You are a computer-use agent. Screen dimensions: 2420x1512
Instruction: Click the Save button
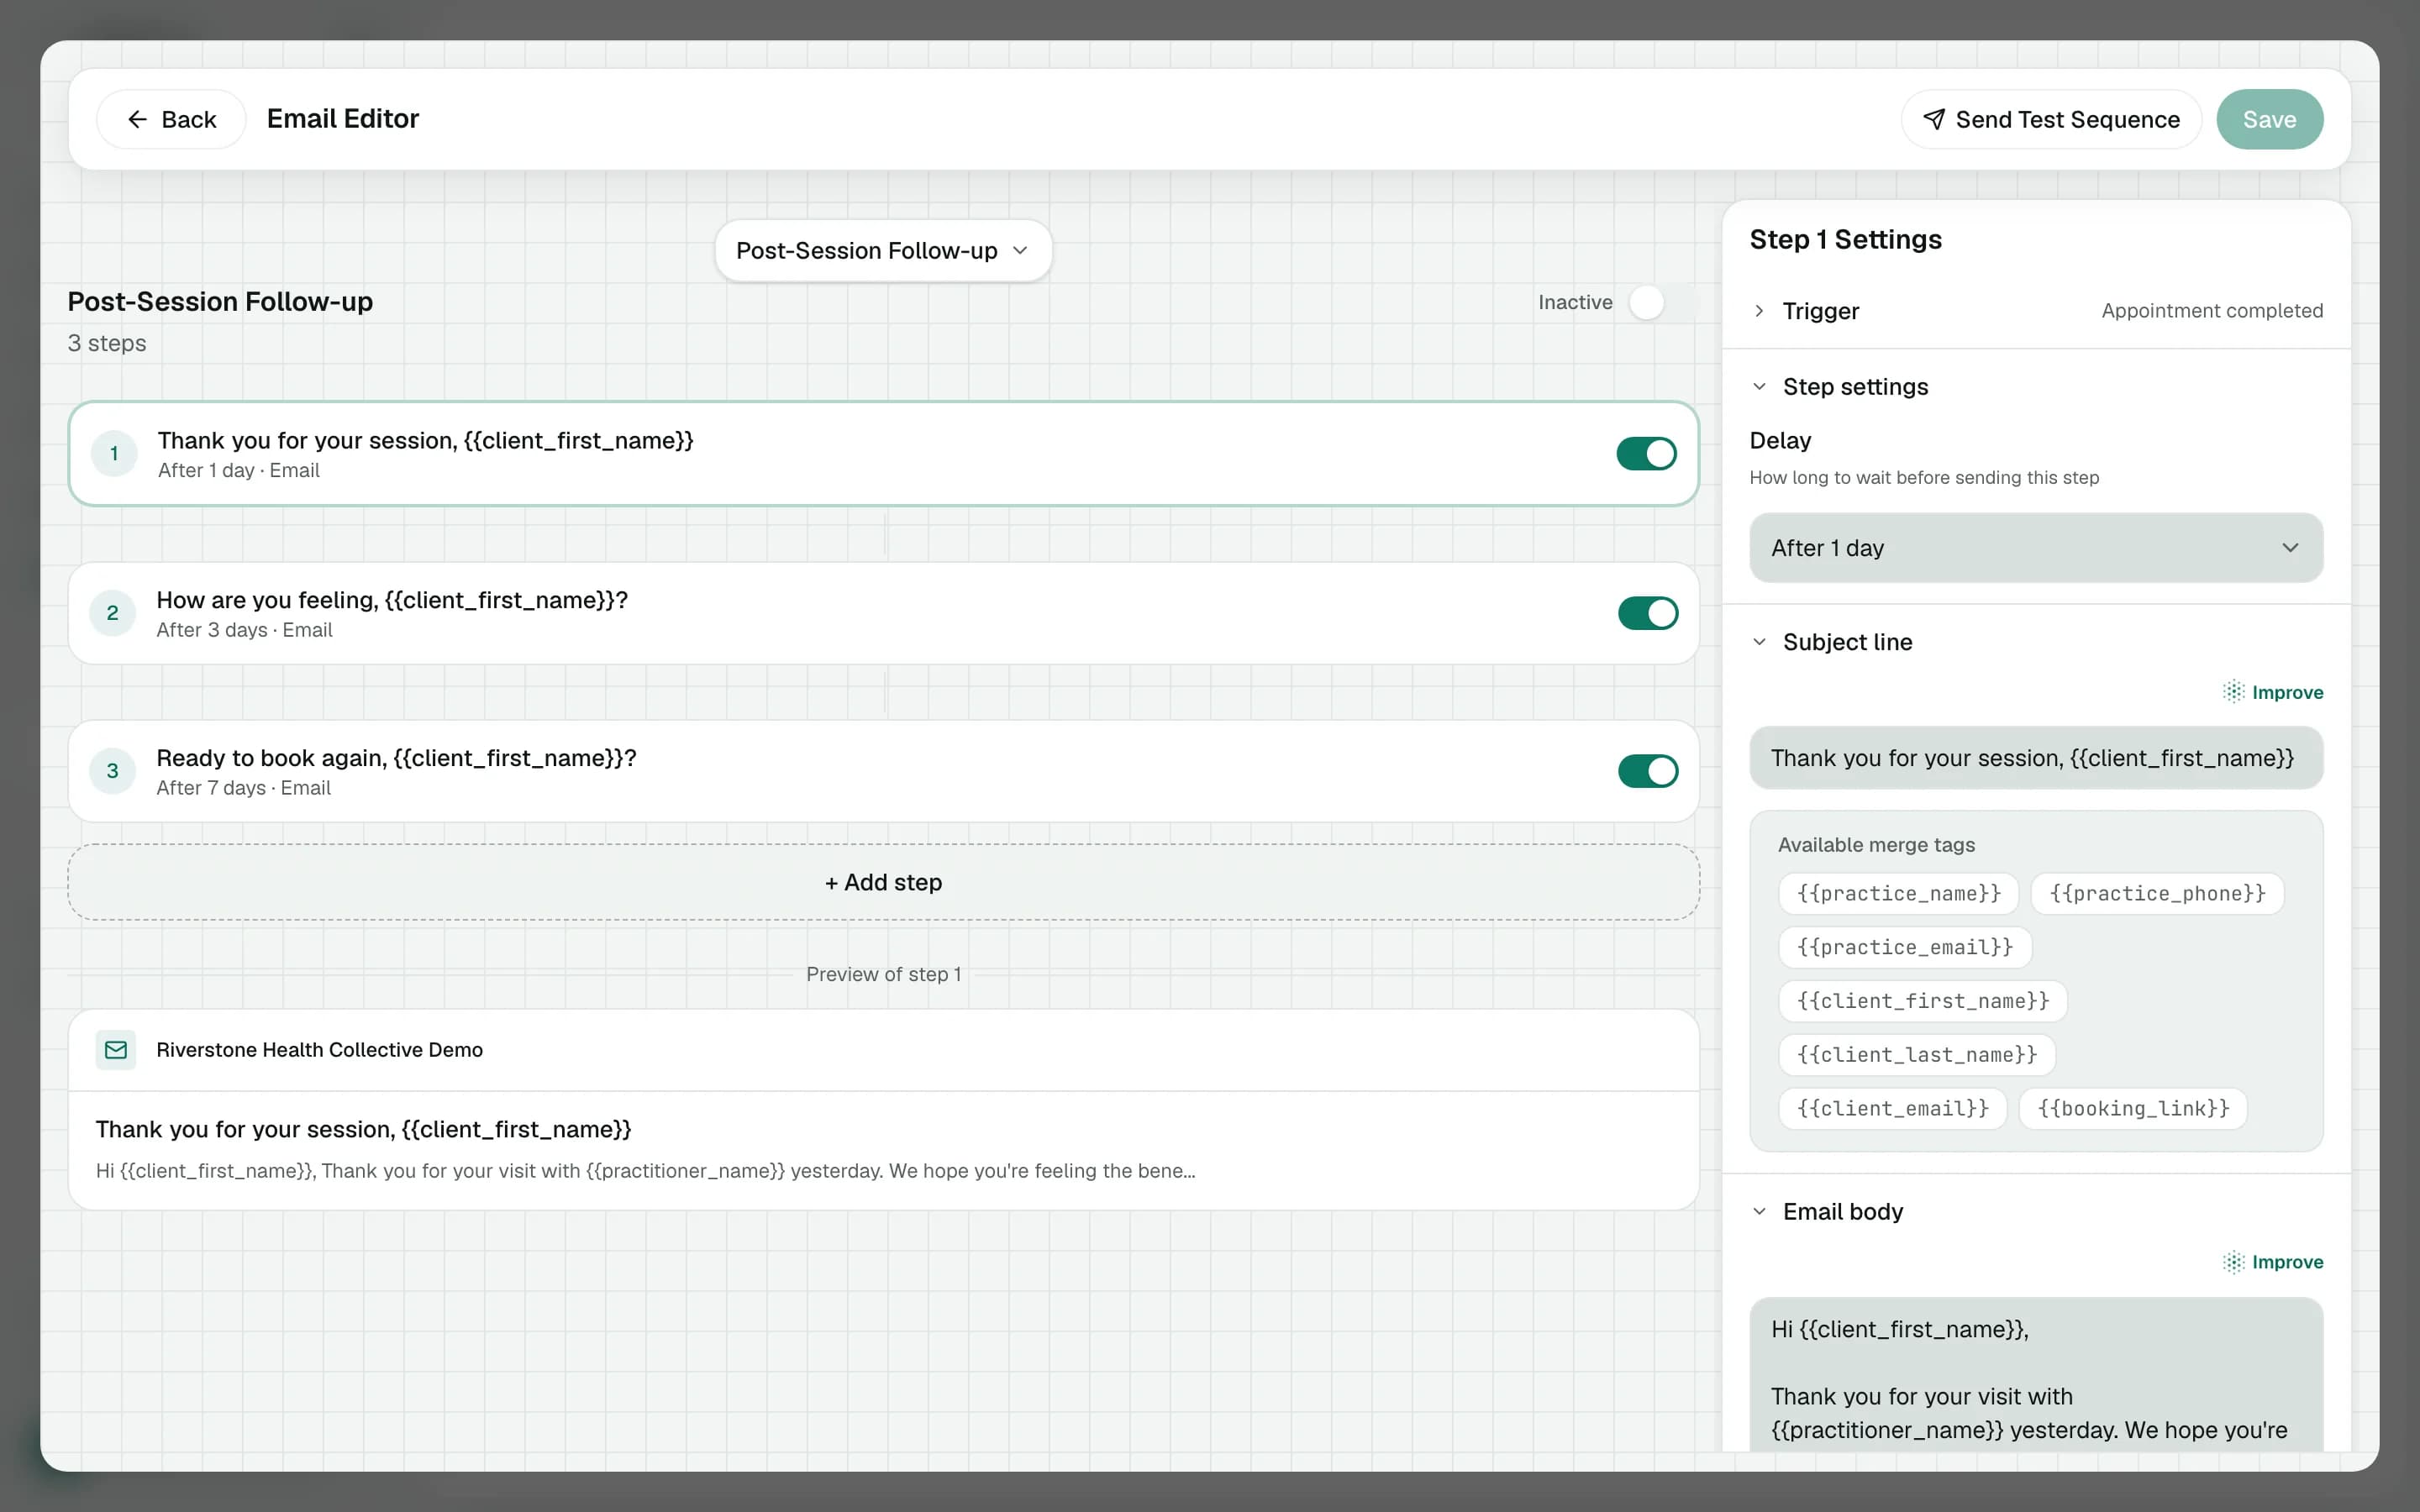tap(2269, 119)
